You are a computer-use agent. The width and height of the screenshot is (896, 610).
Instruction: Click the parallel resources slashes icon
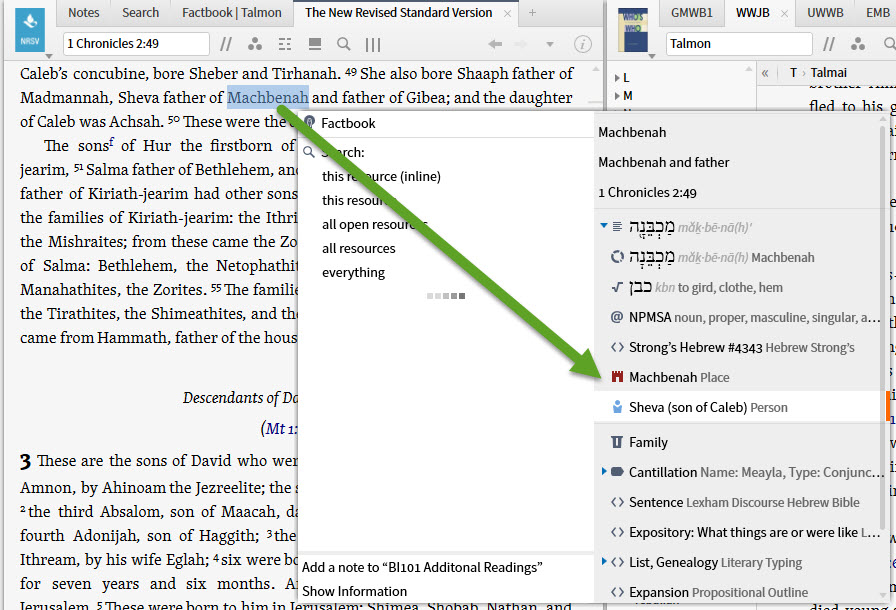pyautogui.click(x=227, y=44)
